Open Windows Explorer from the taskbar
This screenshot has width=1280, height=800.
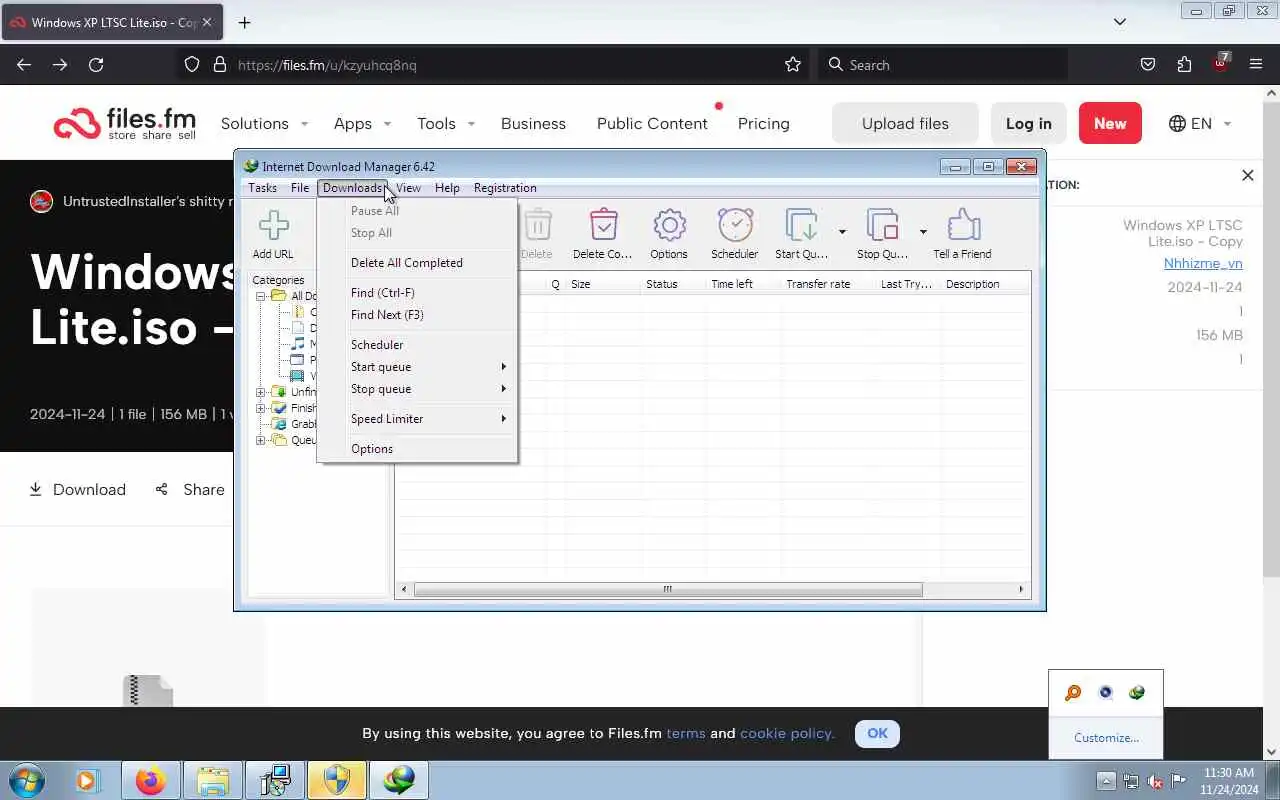point(213,780)
